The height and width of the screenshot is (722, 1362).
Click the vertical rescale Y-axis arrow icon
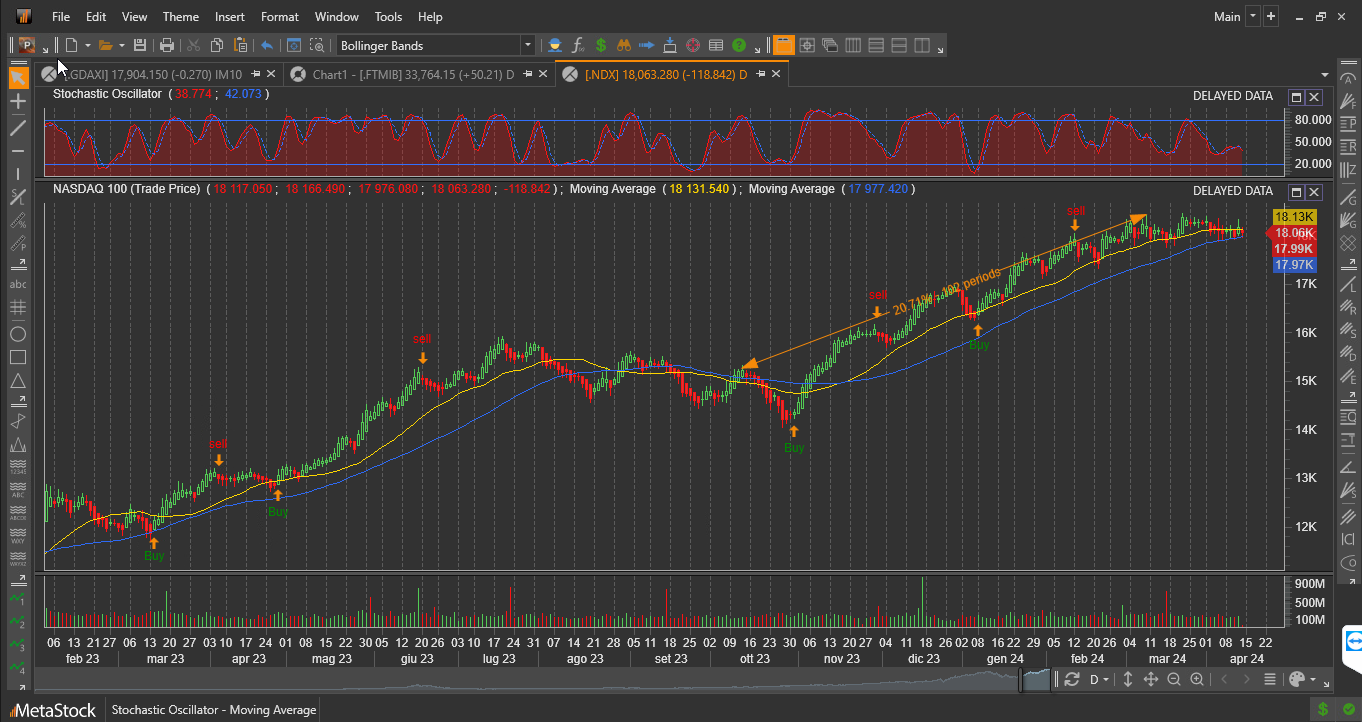pyautogui.click(x=1128, y=679)
